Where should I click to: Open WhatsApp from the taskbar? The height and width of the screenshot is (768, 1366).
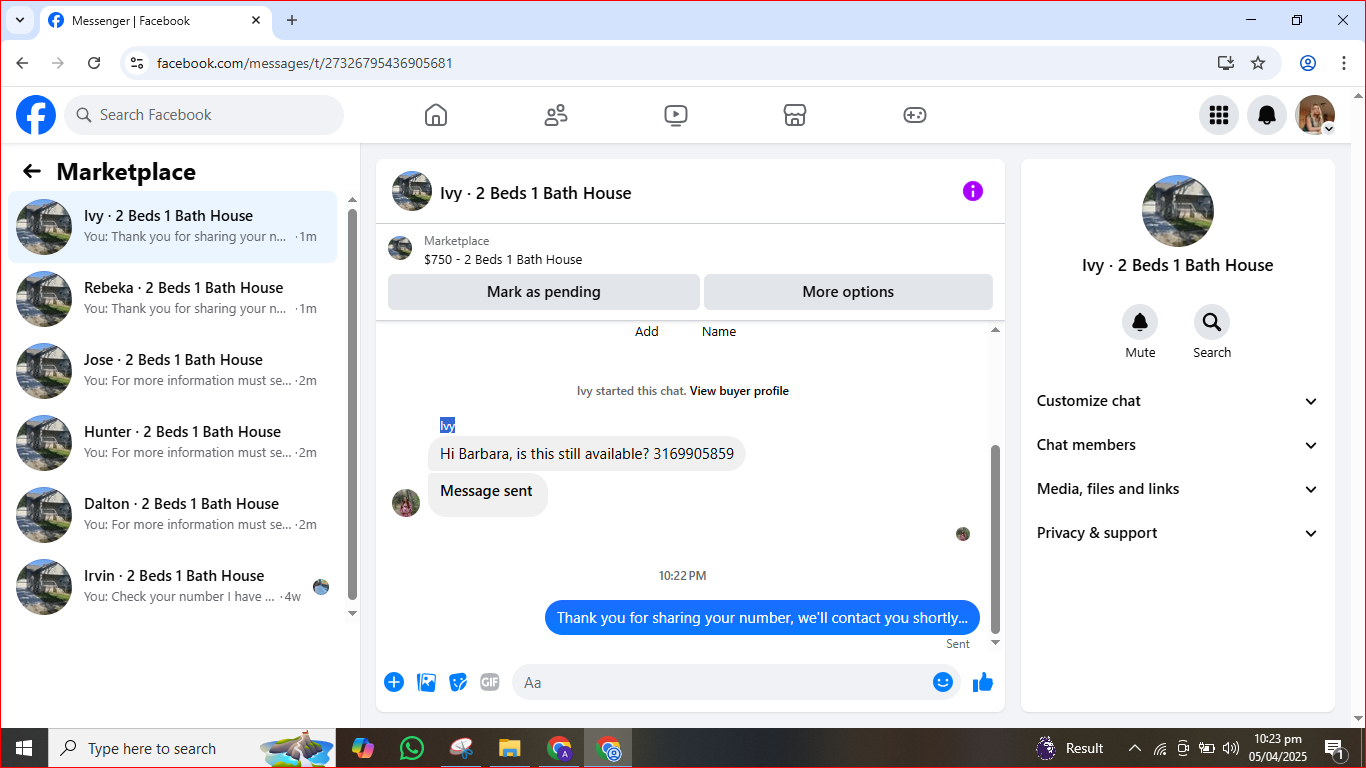(411, 748)
